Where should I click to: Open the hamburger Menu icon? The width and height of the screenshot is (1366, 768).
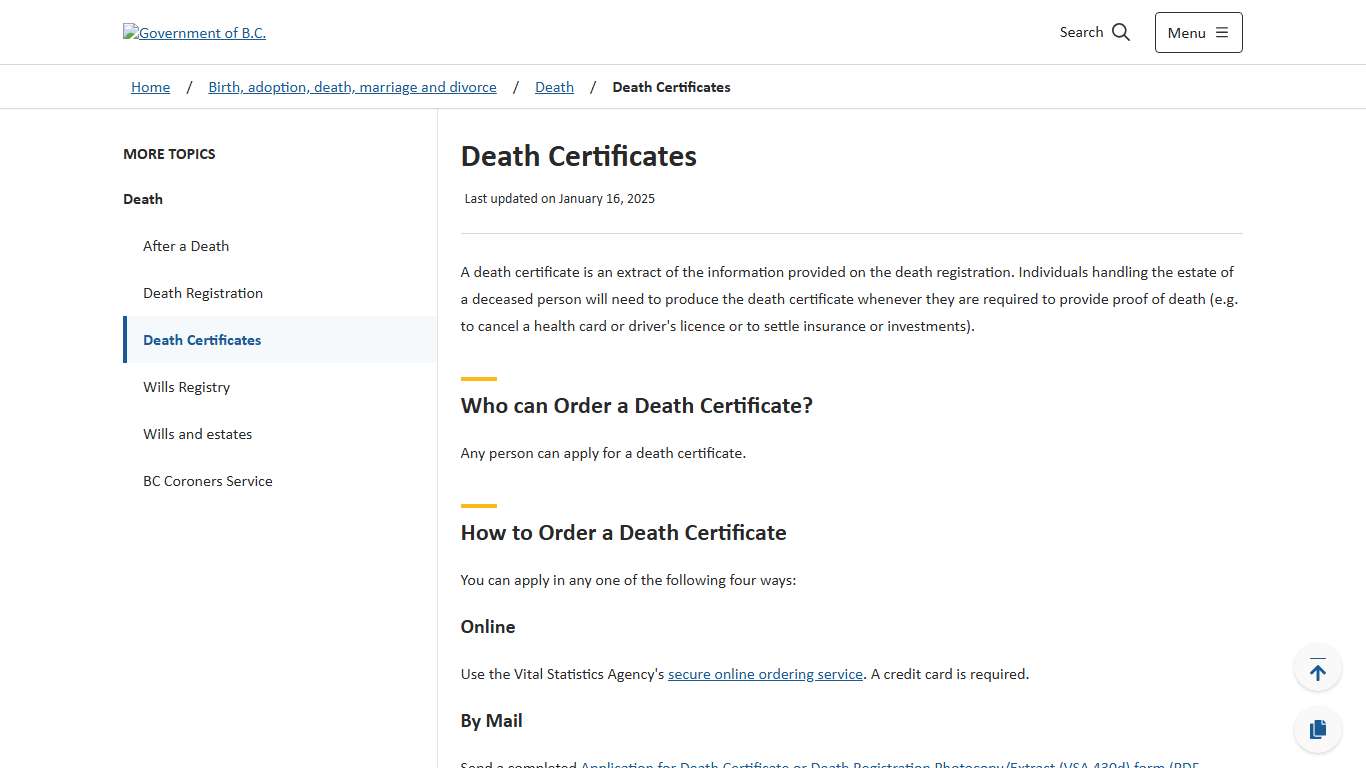[1221, 32]
